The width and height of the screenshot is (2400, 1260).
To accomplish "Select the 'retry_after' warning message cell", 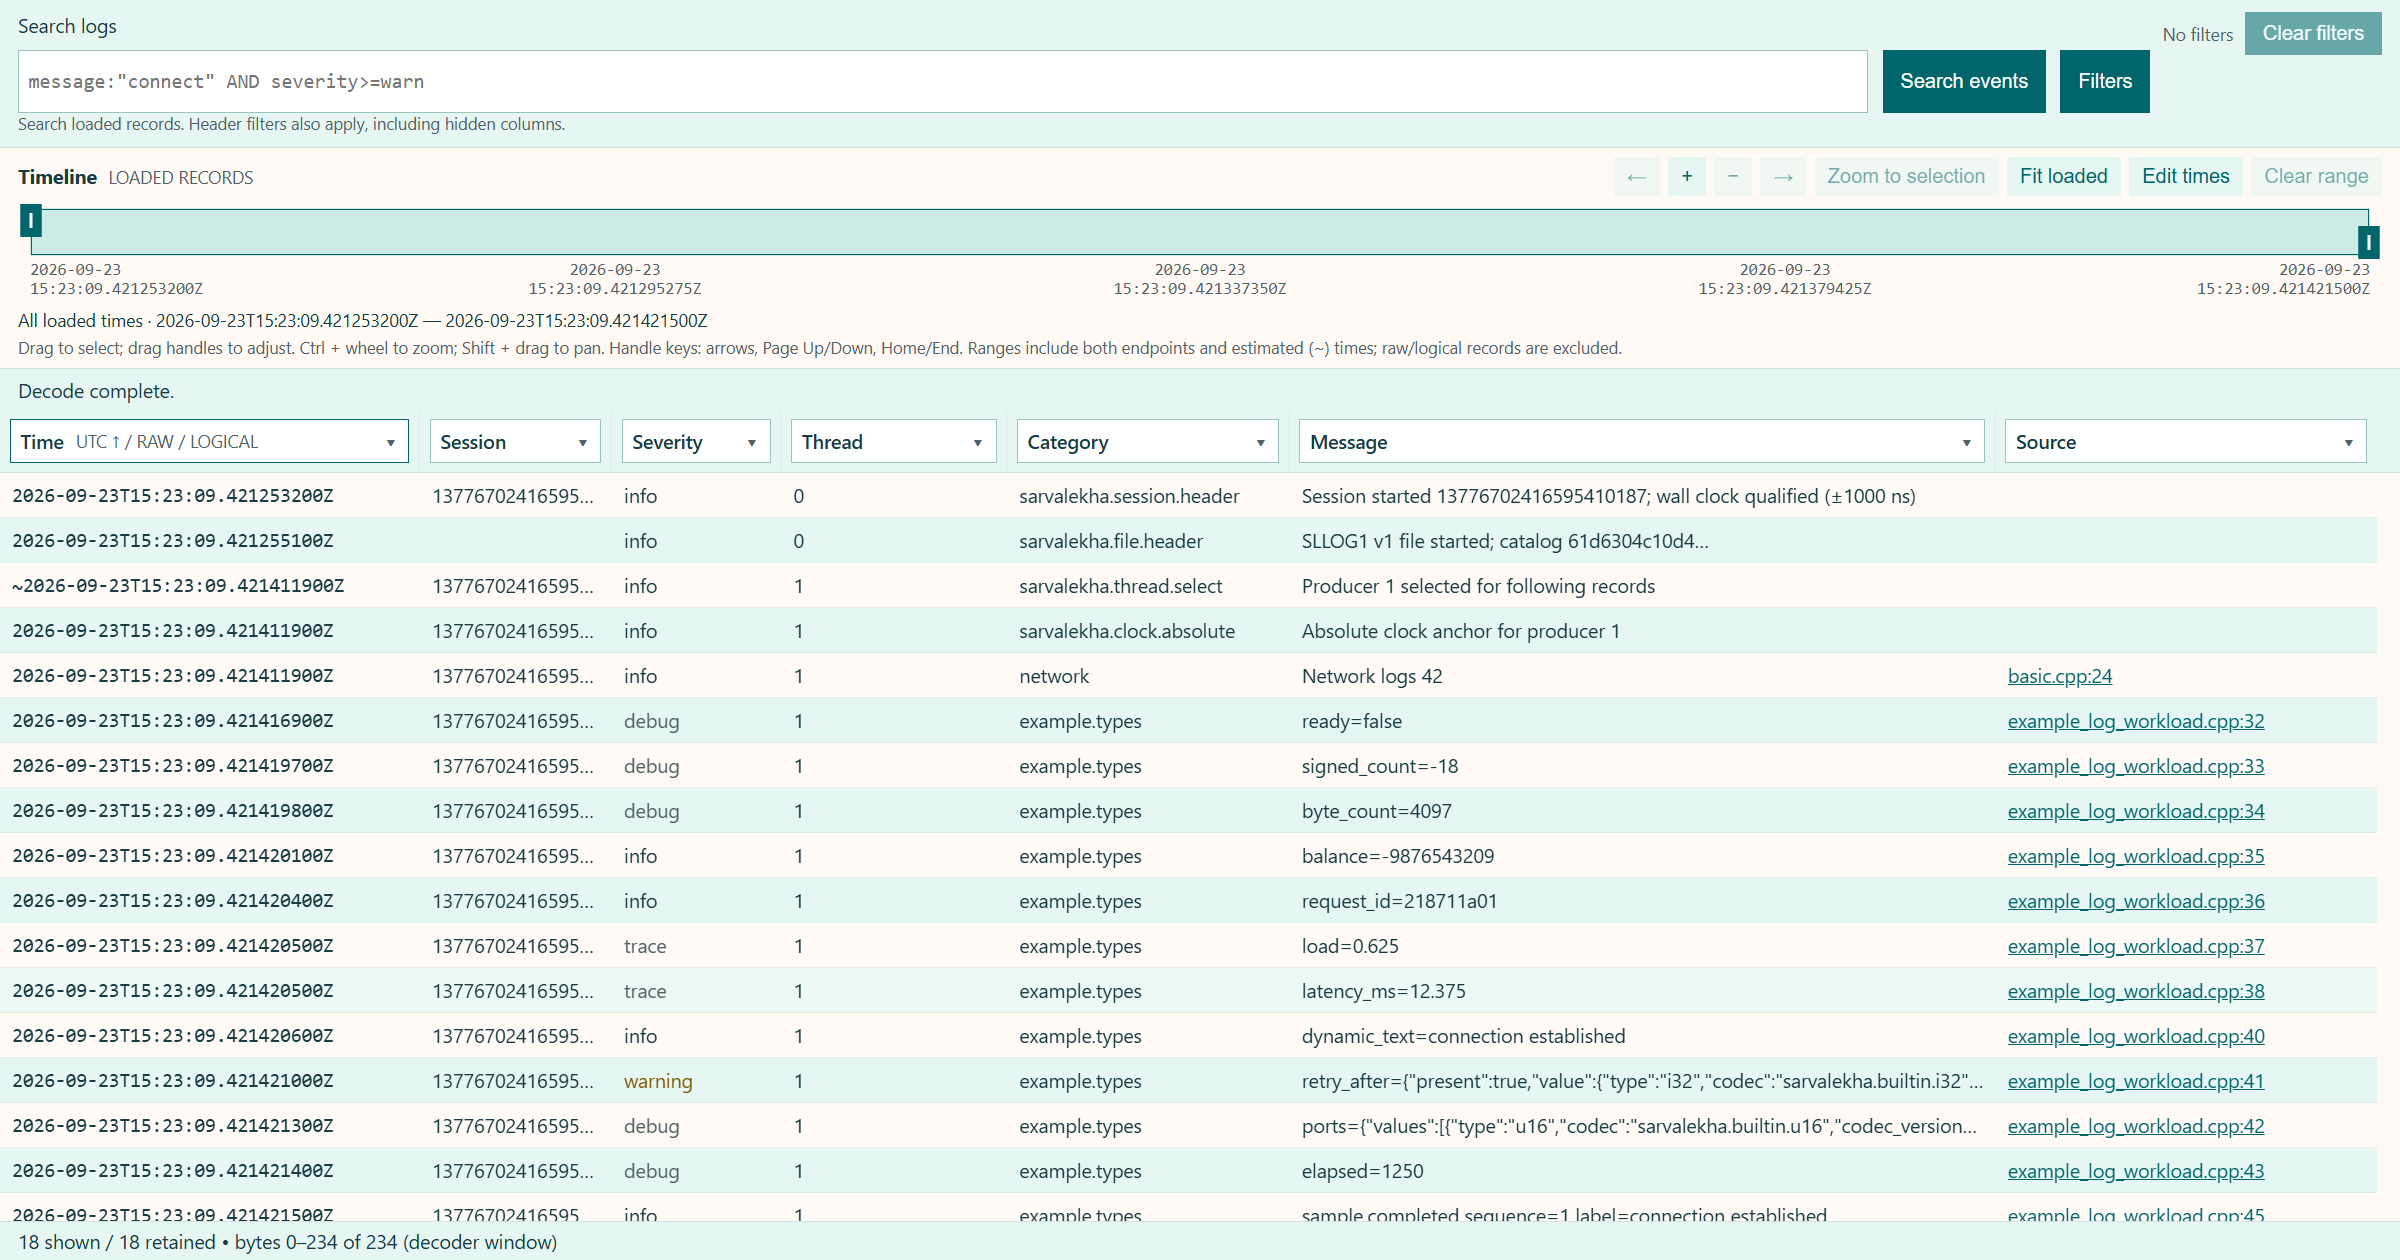I will click(x=1642, y=1081).
